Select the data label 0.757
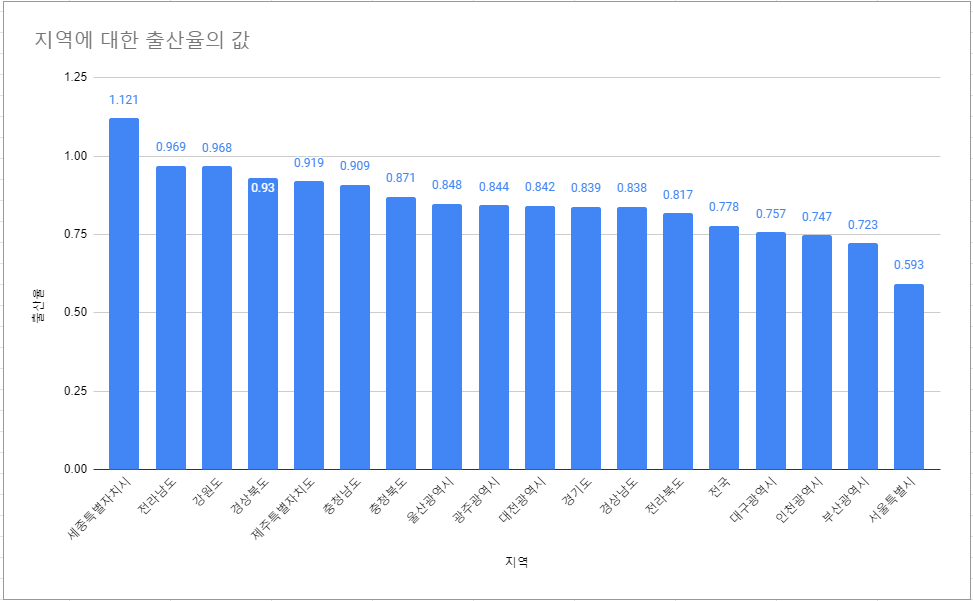 771,214
